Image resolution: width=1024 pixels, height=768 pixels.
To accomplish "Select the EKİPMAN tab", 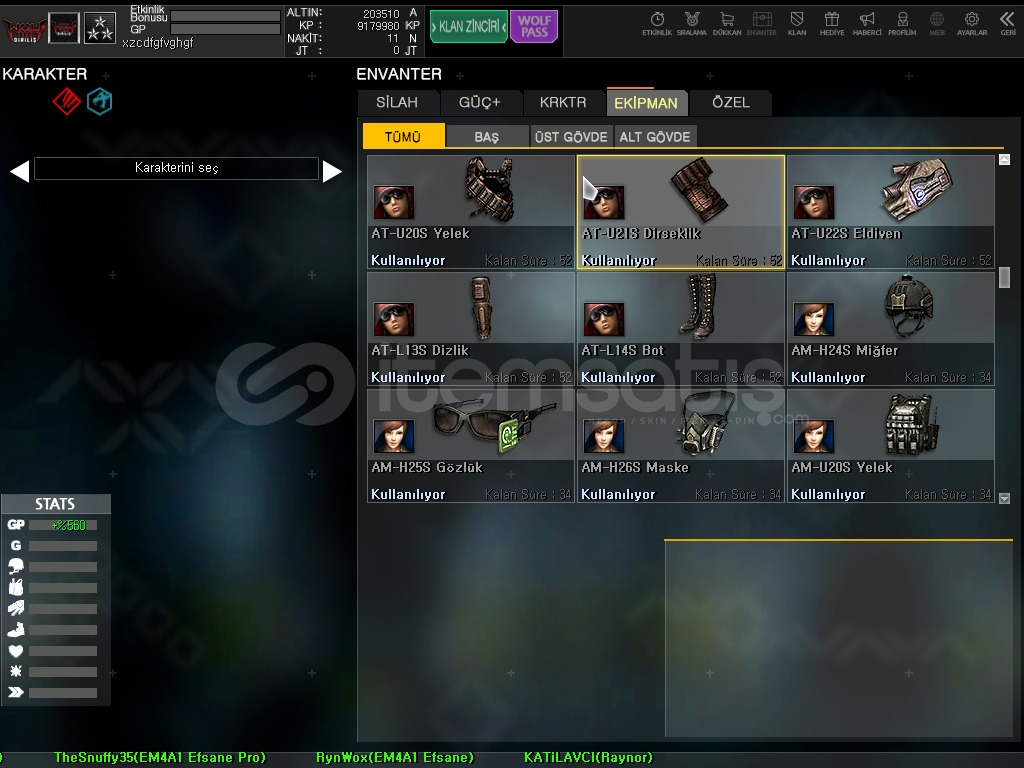I will point(646,103).
